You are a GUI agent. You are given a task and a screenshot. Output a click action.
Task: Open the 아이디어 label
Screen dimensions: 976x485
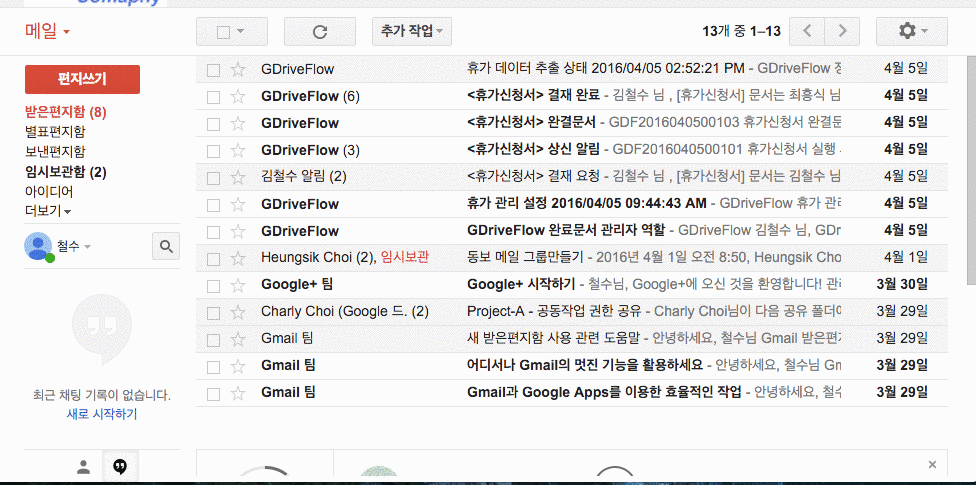(49, 191)
